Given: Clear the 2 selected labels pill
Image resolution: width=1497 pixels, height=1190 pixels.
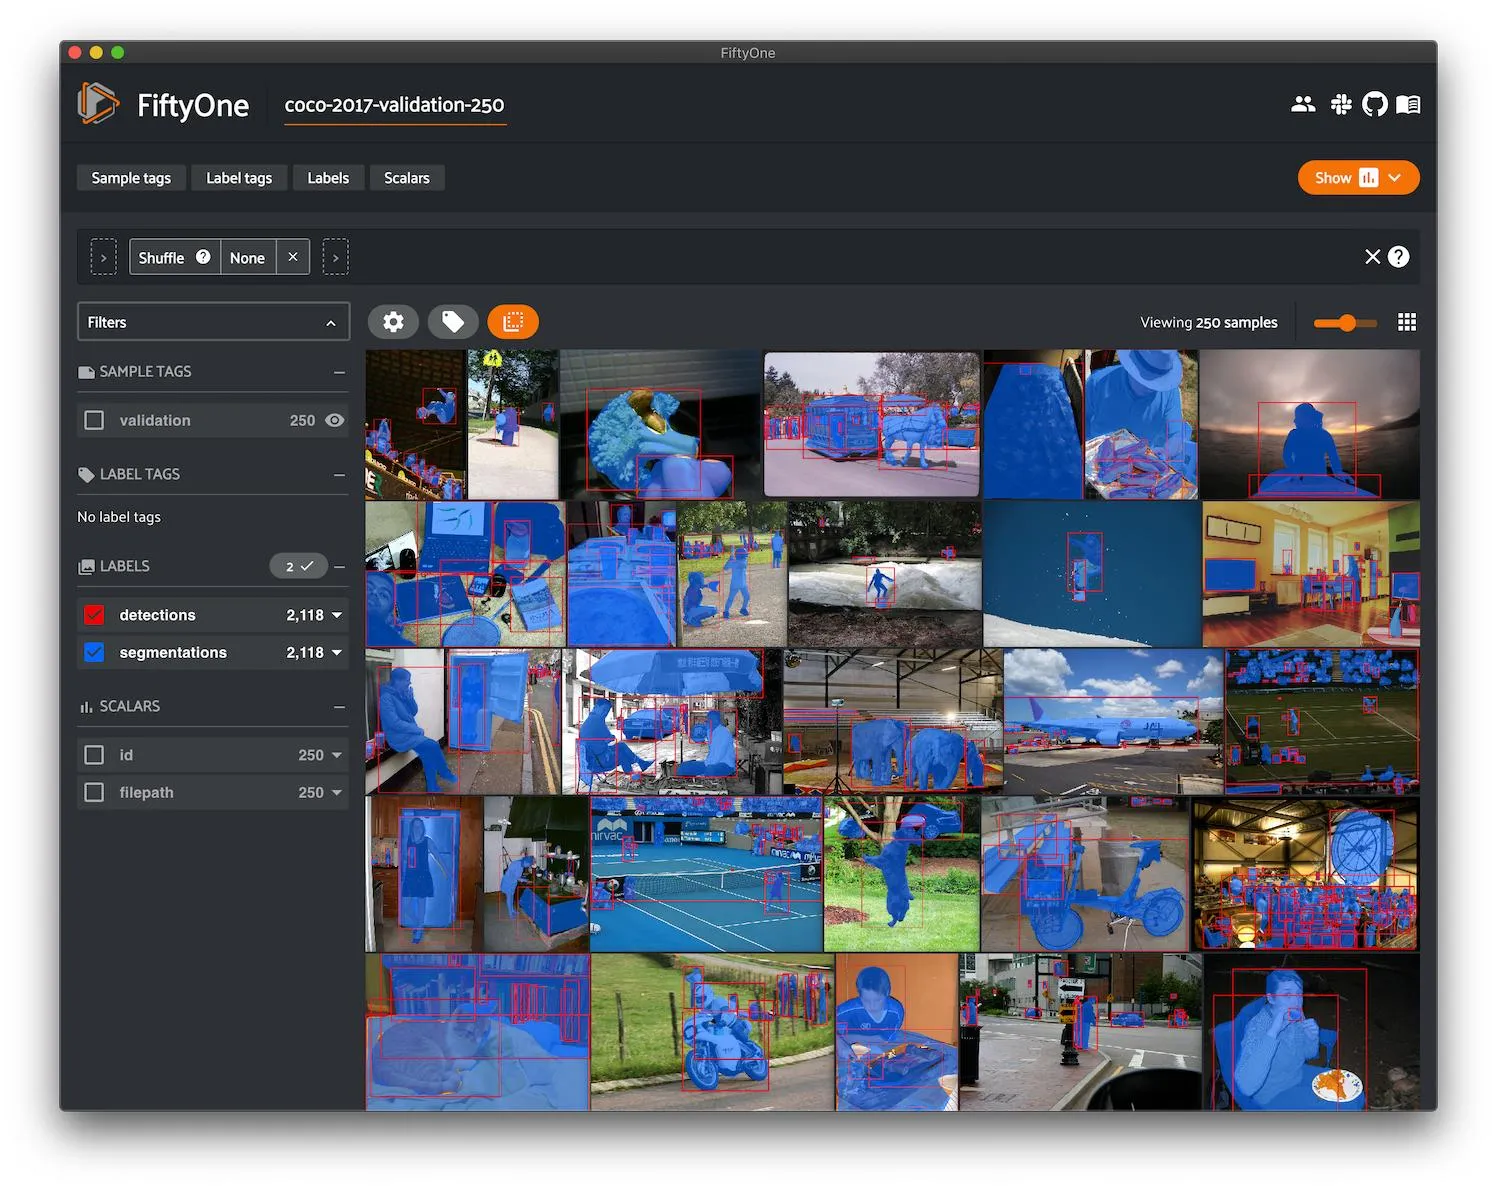Looking at the screenshot, I should tap(298, 566).
